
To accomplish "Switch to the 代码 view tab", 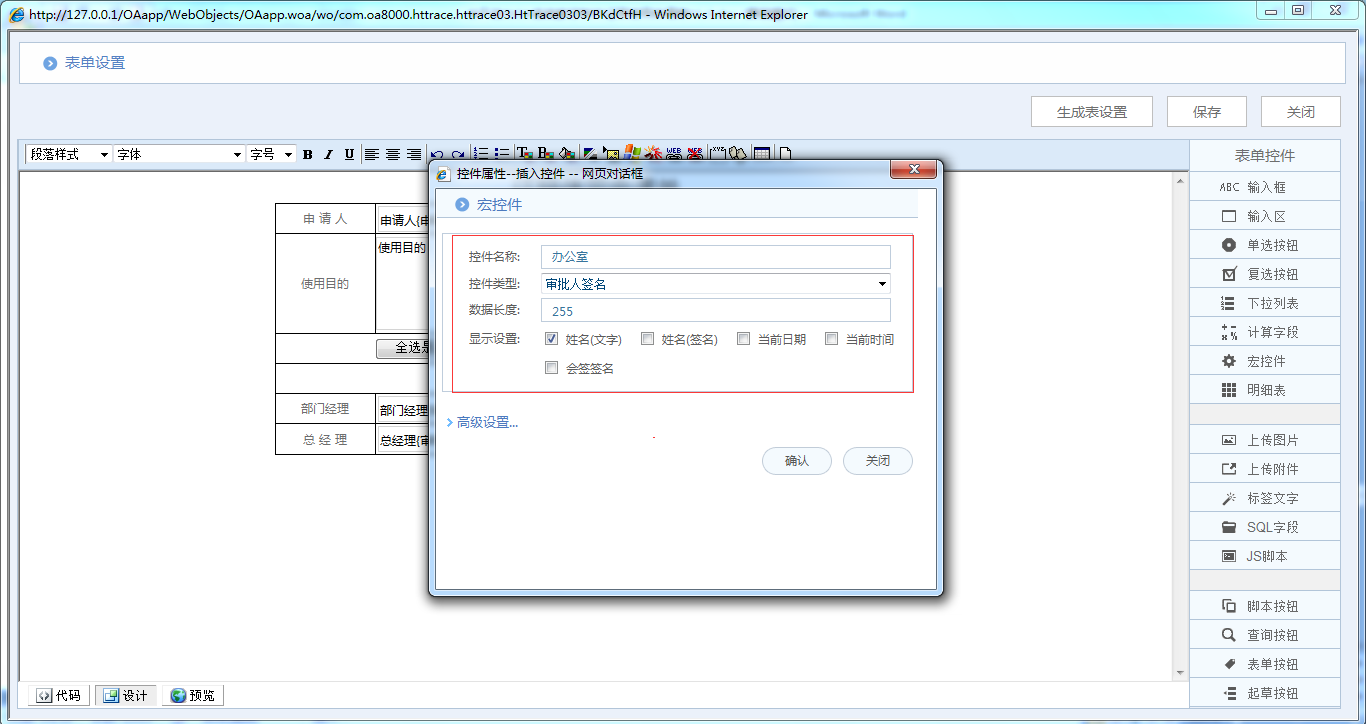I will point(58,695).
